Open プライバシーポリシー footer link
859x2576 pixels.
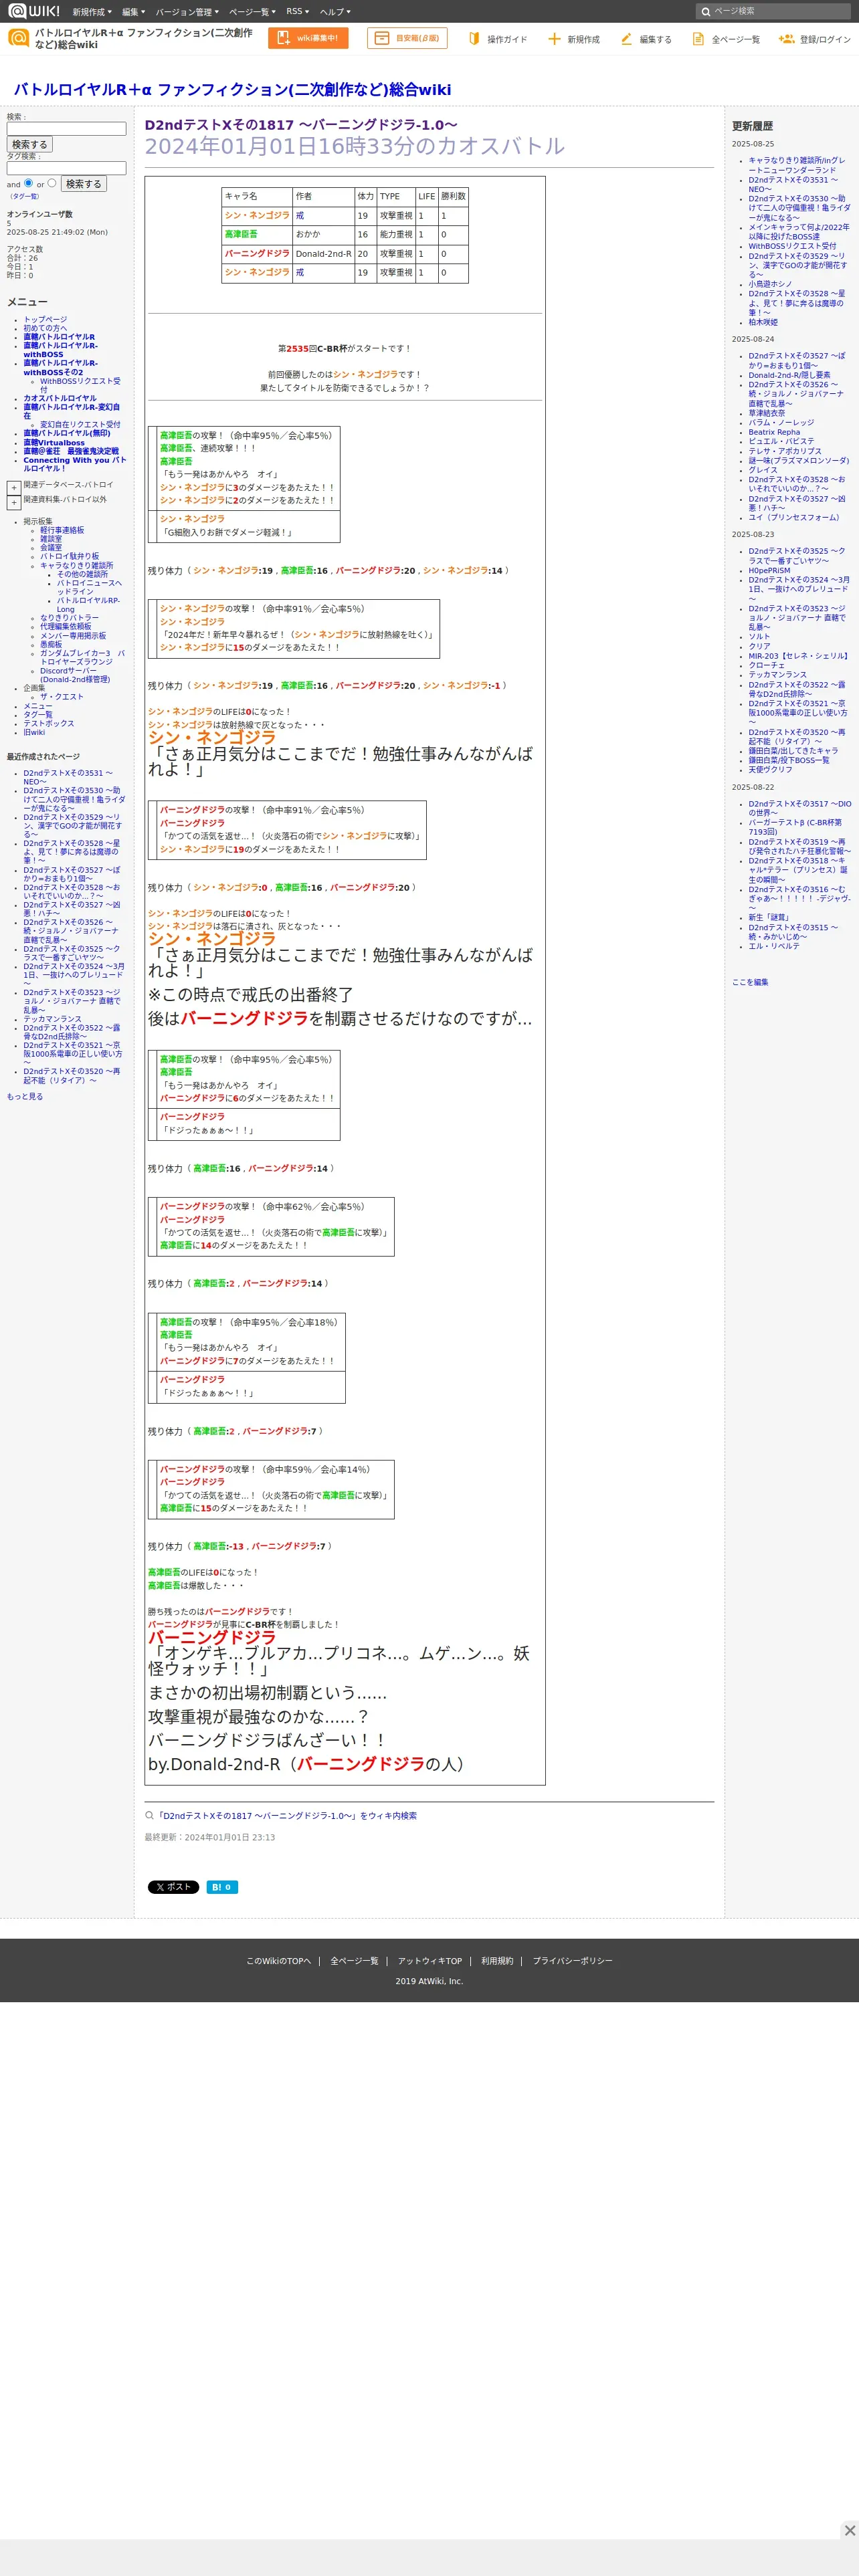(572, 1961)
